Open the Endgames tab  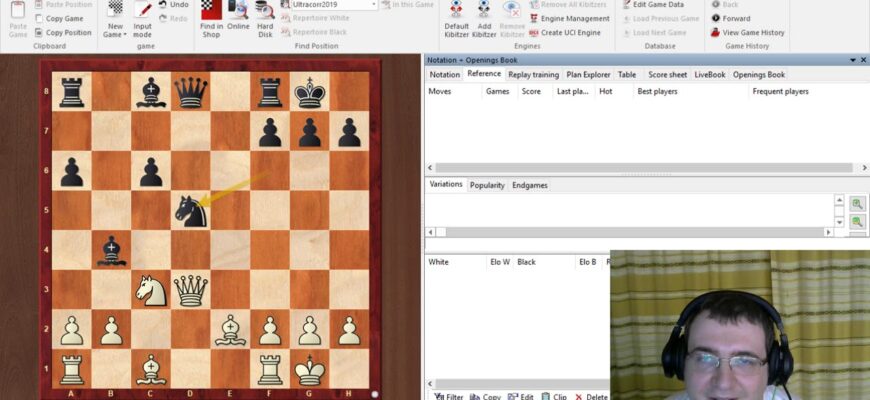(x=529, y=185)
